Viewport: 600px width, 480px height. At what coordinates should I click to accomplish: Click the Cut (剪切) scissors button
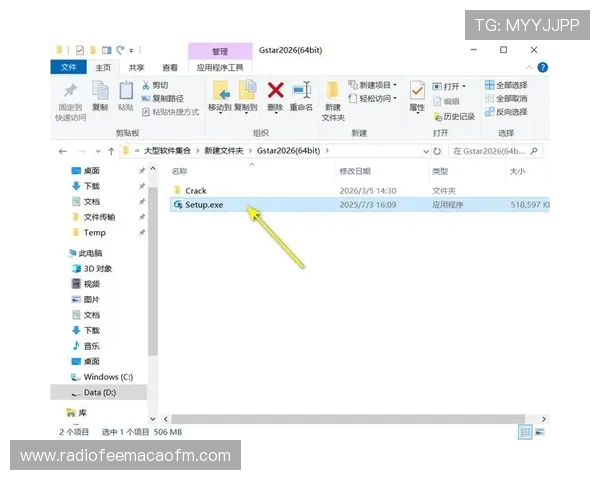click(x=155, y=85)
